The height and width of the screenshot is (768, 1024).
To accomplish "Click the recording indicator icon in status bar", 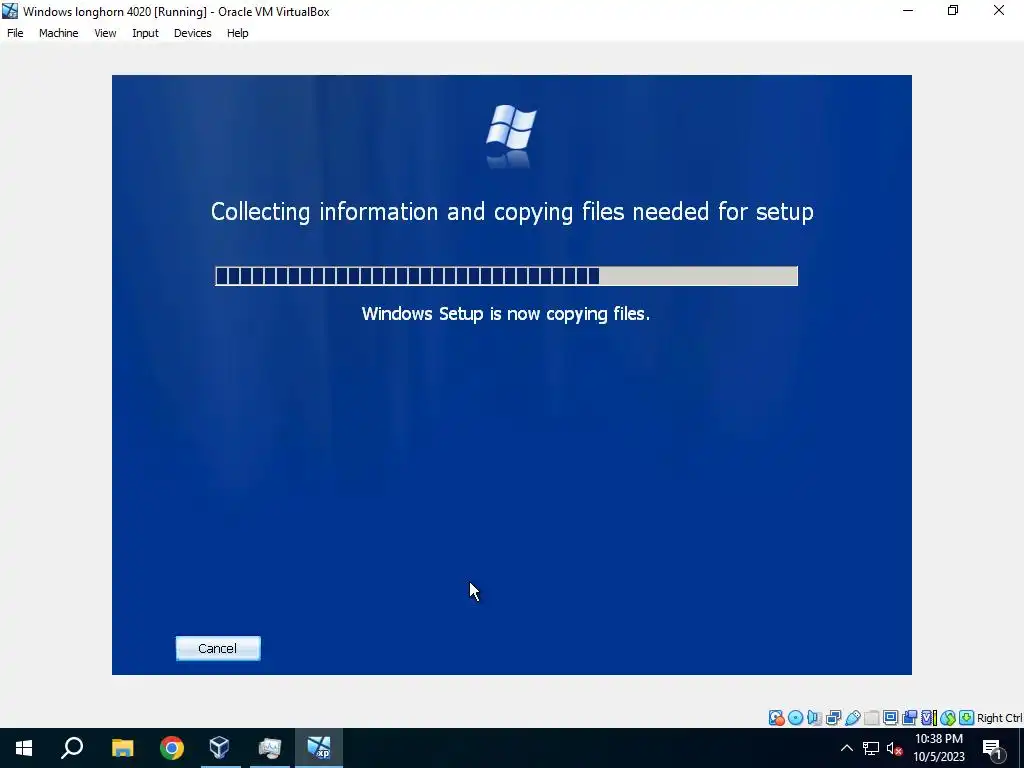I will (x=909, y=718).
